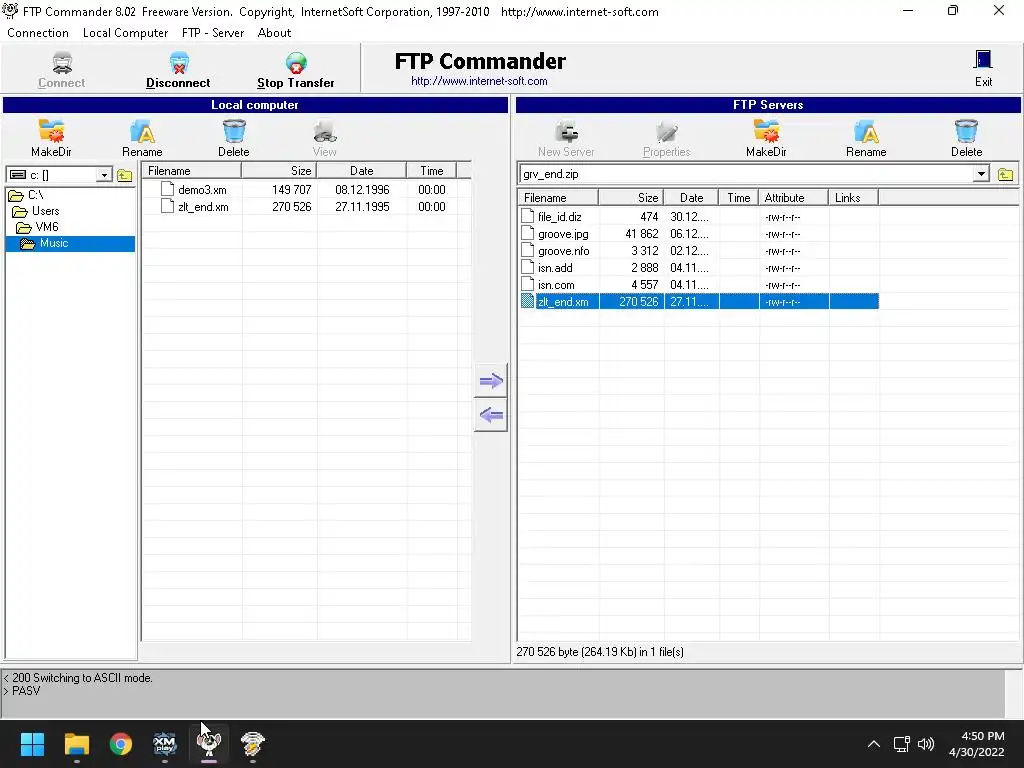Click the FTP log message area

pos(503,694)
